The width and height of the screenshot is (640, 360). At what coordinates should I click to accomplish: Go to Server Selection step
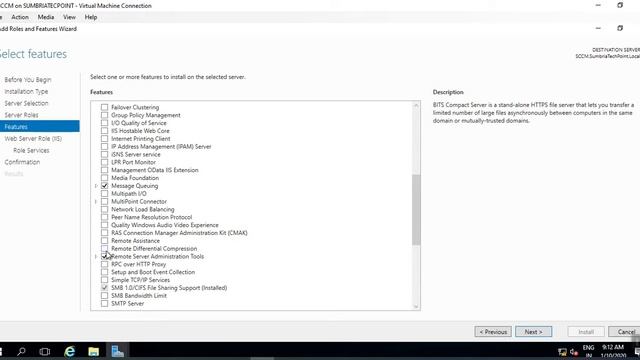tap(27, 103)
